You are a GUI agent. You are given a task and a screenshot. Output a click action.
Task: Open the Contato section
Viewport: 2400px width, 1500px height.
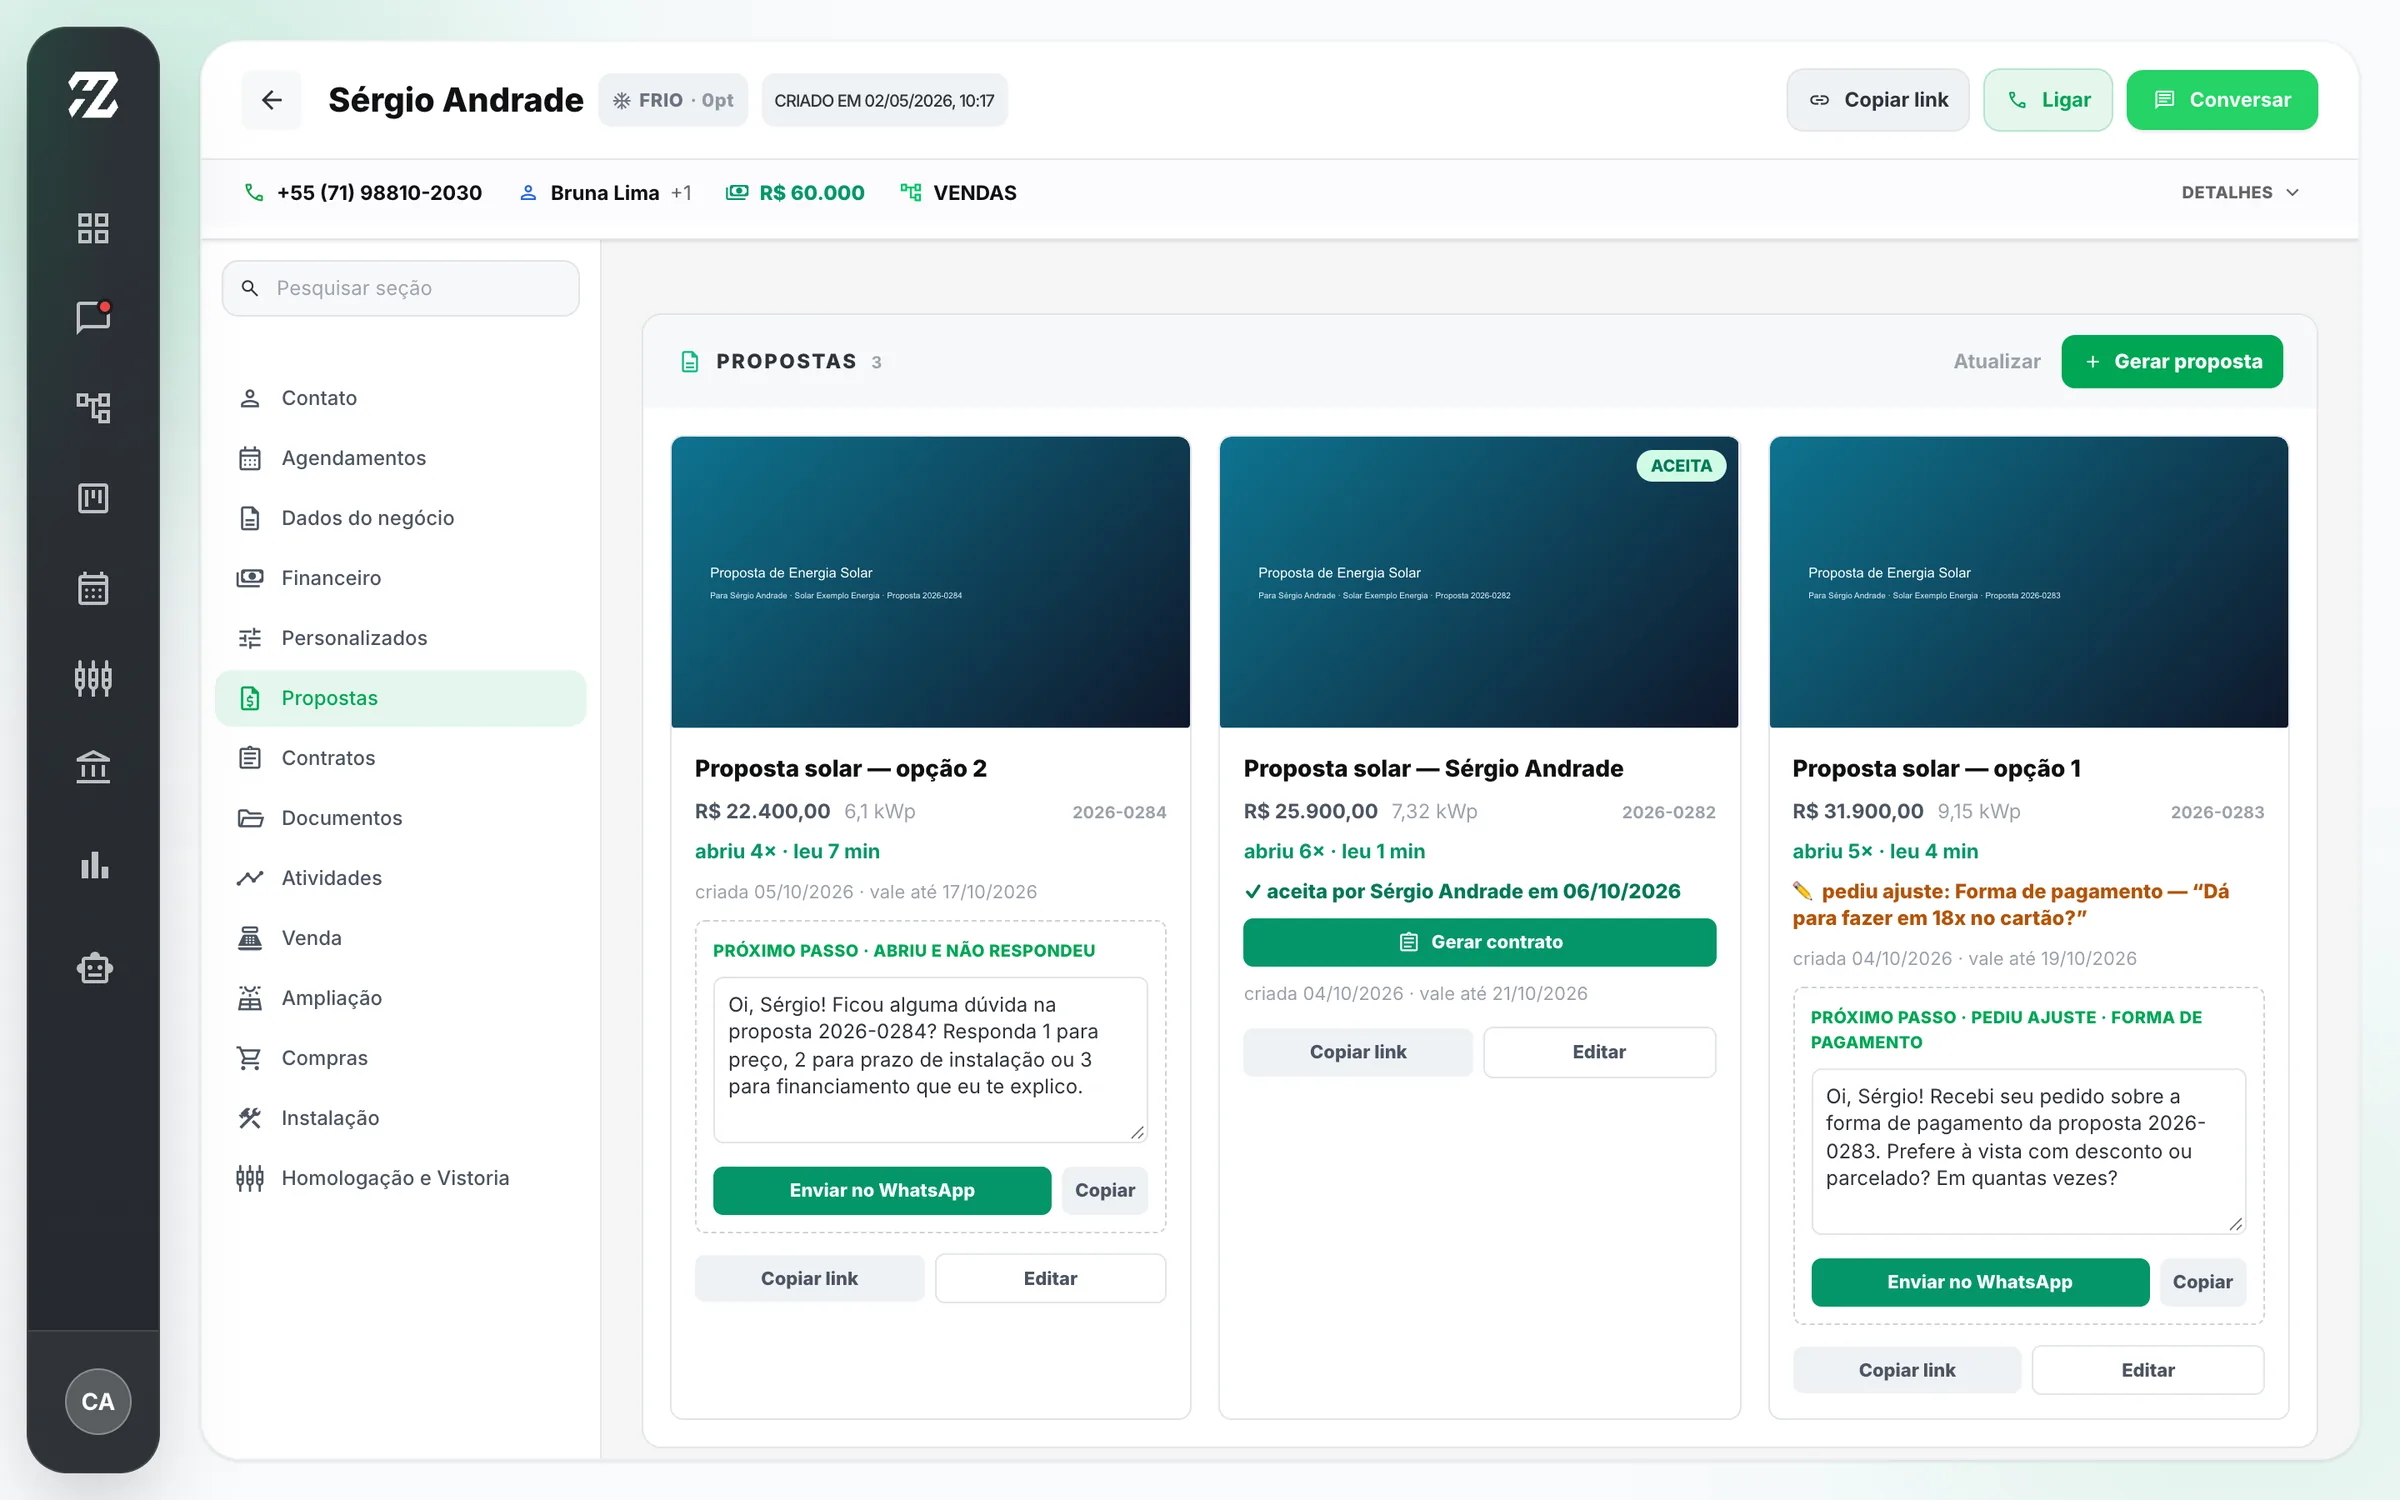pyautogui.click(x=400, y=398)
